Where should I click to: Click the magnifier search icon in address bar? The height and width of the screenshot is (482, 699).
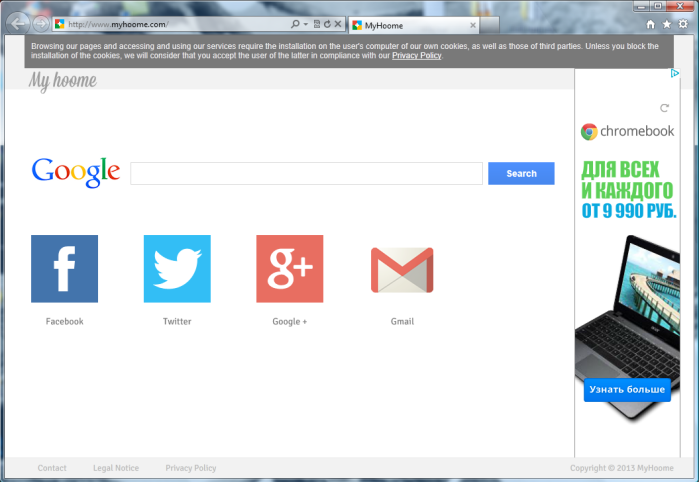coord(295,24)
